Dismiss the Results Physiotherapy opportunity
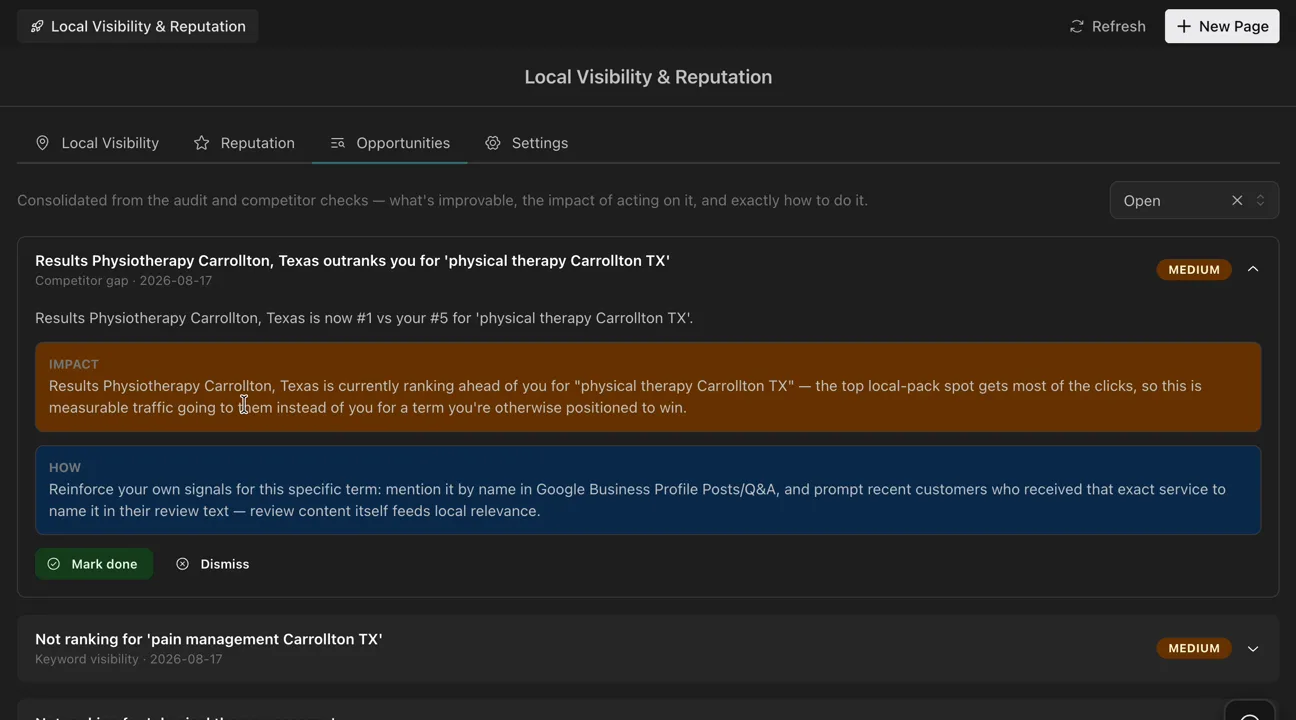The height and width of the screenshot is (720, 1296). pyautogui.click(x=213, y=564)
